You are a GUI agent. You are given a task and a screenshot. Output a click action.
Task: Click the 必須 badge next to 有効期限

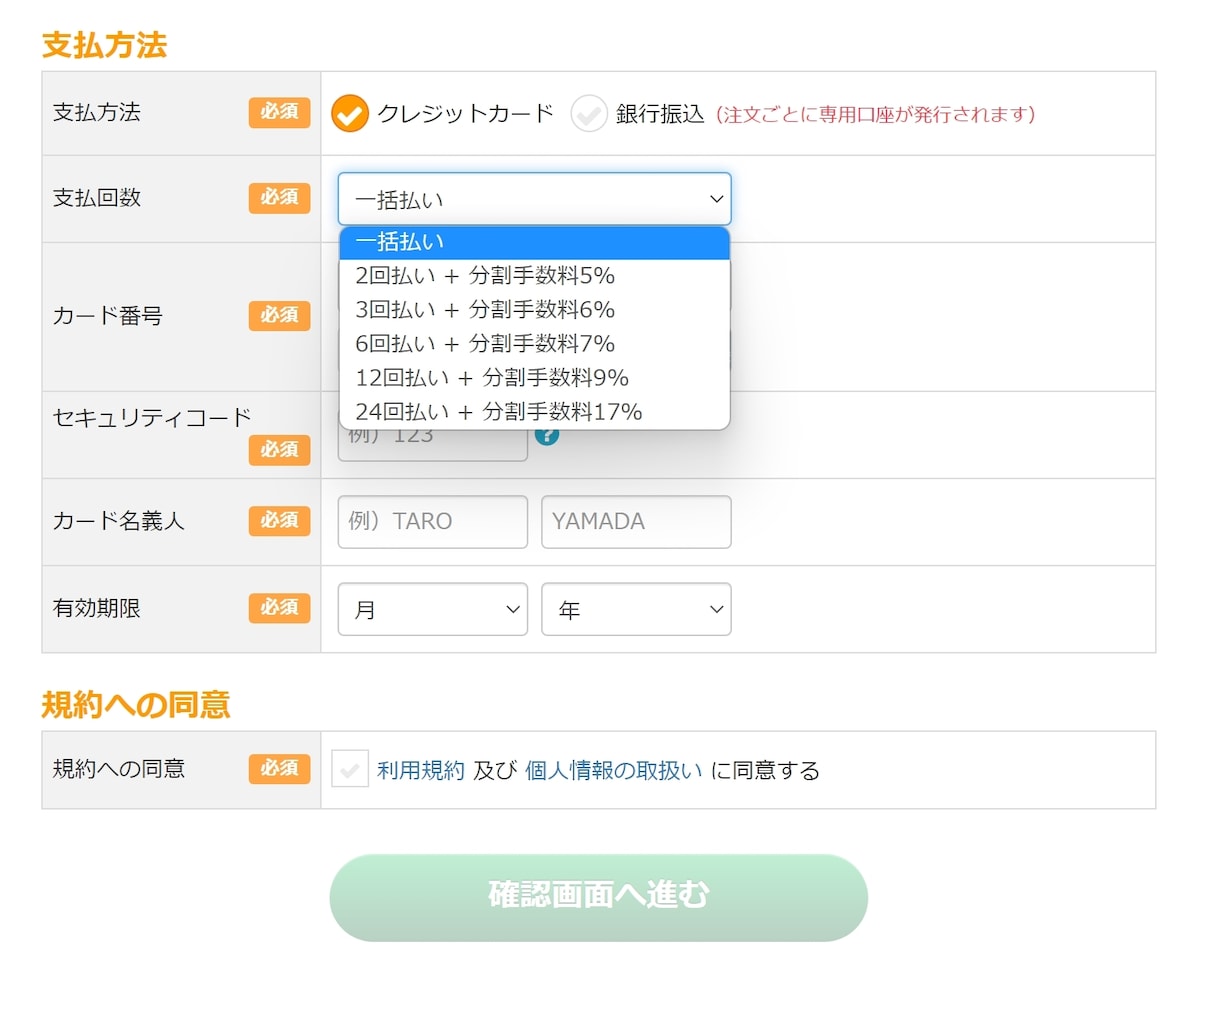coord(280,608)
